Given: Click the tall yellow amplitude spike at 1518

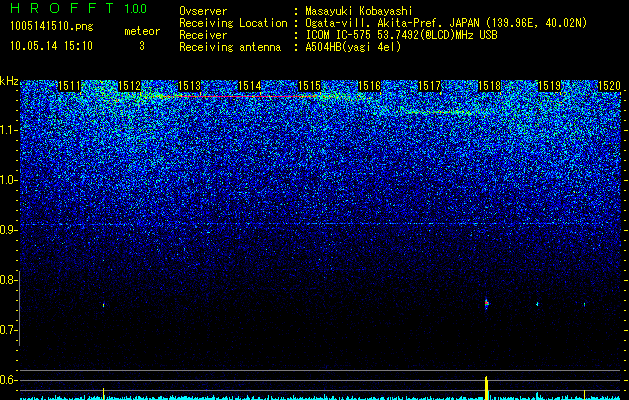Looking at the screenshot, I should coord(486,388).
